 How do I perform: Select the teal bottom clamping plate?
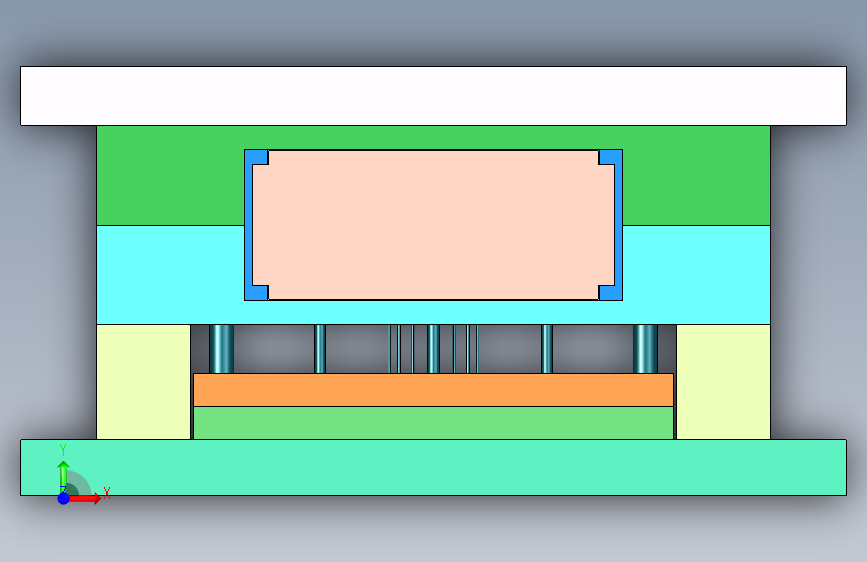434,467
